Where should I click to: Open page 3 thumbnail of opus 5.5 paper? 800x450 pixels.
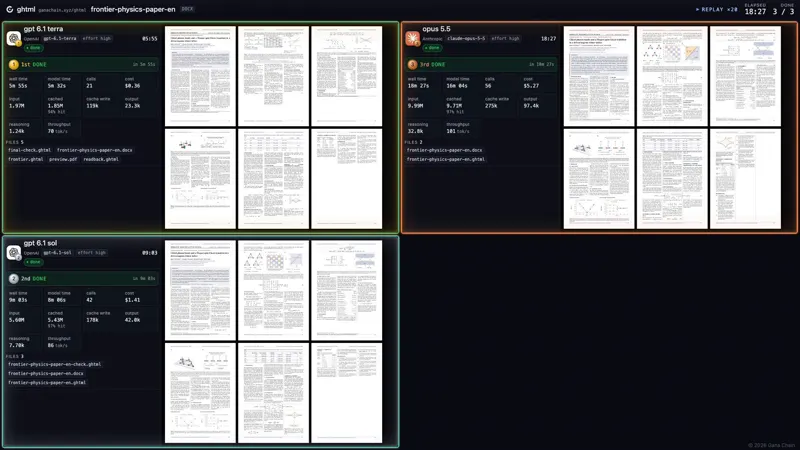pyautogui.click(x=745, y=76)
